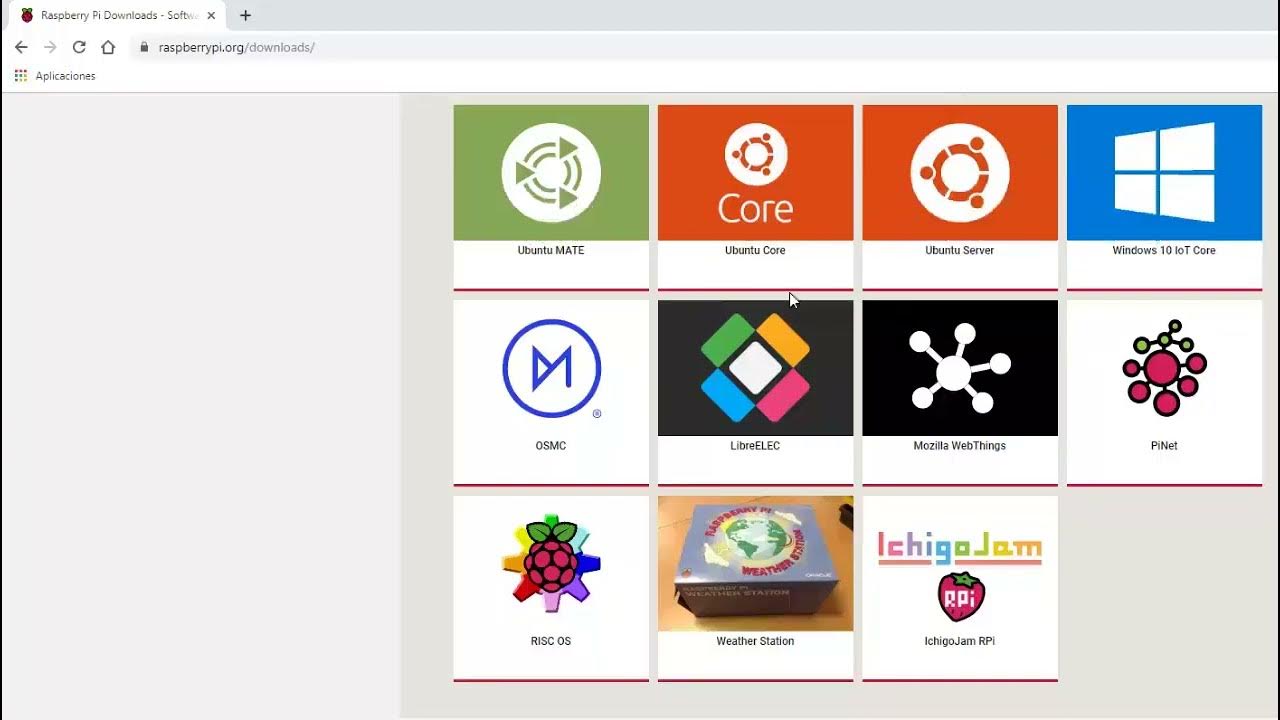The height and width of the screenshot is (720, 1280).
Task: Open a new tab with the plus button
Action: click(x=245, y=15)
